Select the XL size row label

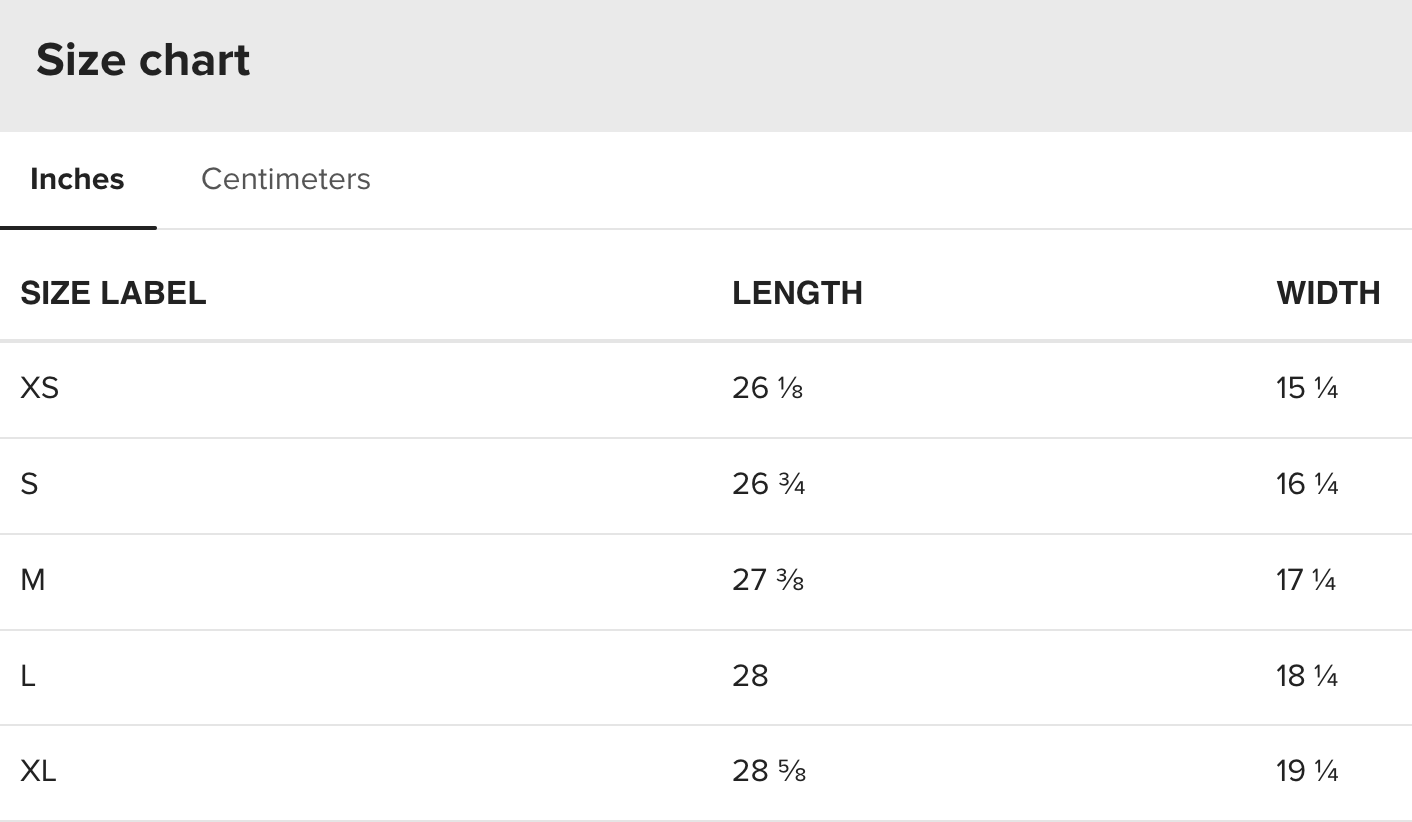click(38, 772)
